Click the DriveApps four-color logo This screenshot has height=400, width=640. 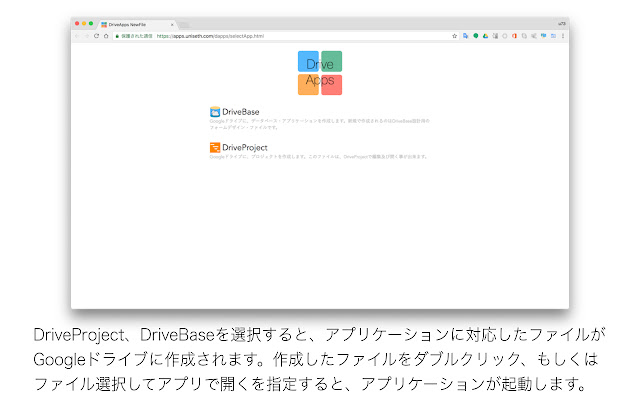[320, 73]
